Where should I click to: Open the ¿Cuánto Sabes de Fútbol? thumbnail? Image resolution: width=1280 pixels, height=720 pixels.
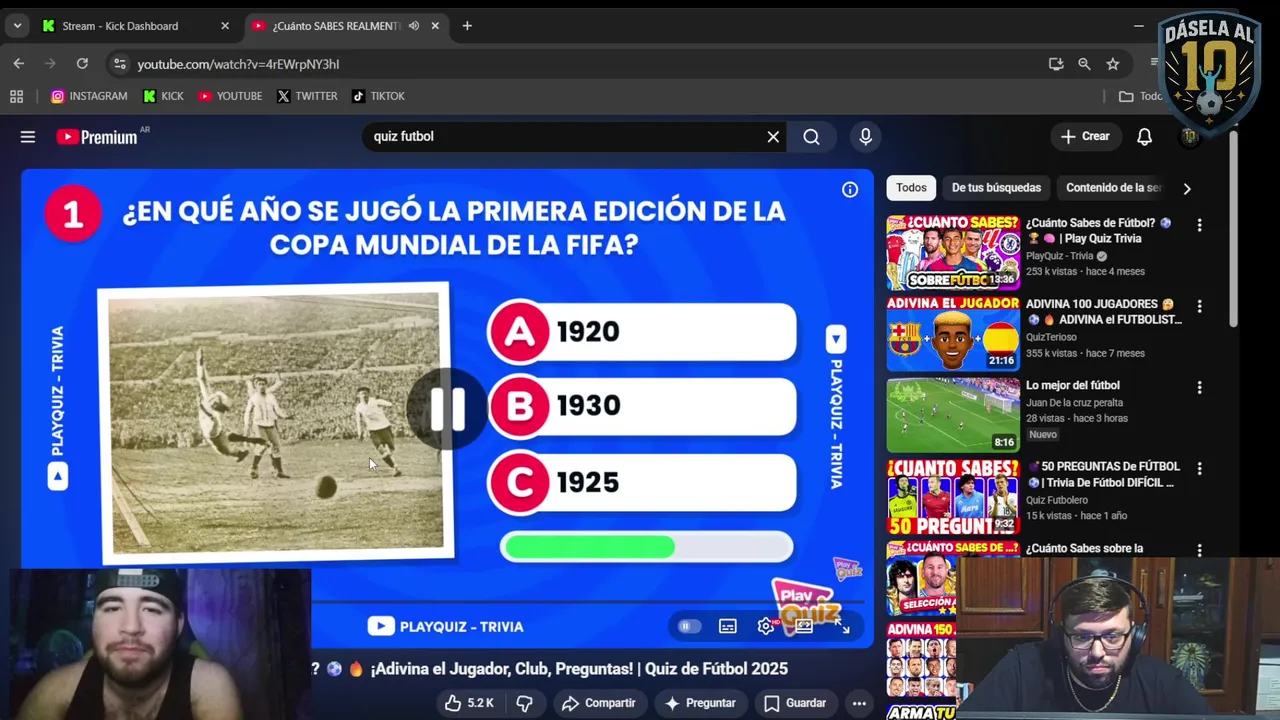point(953,252)
